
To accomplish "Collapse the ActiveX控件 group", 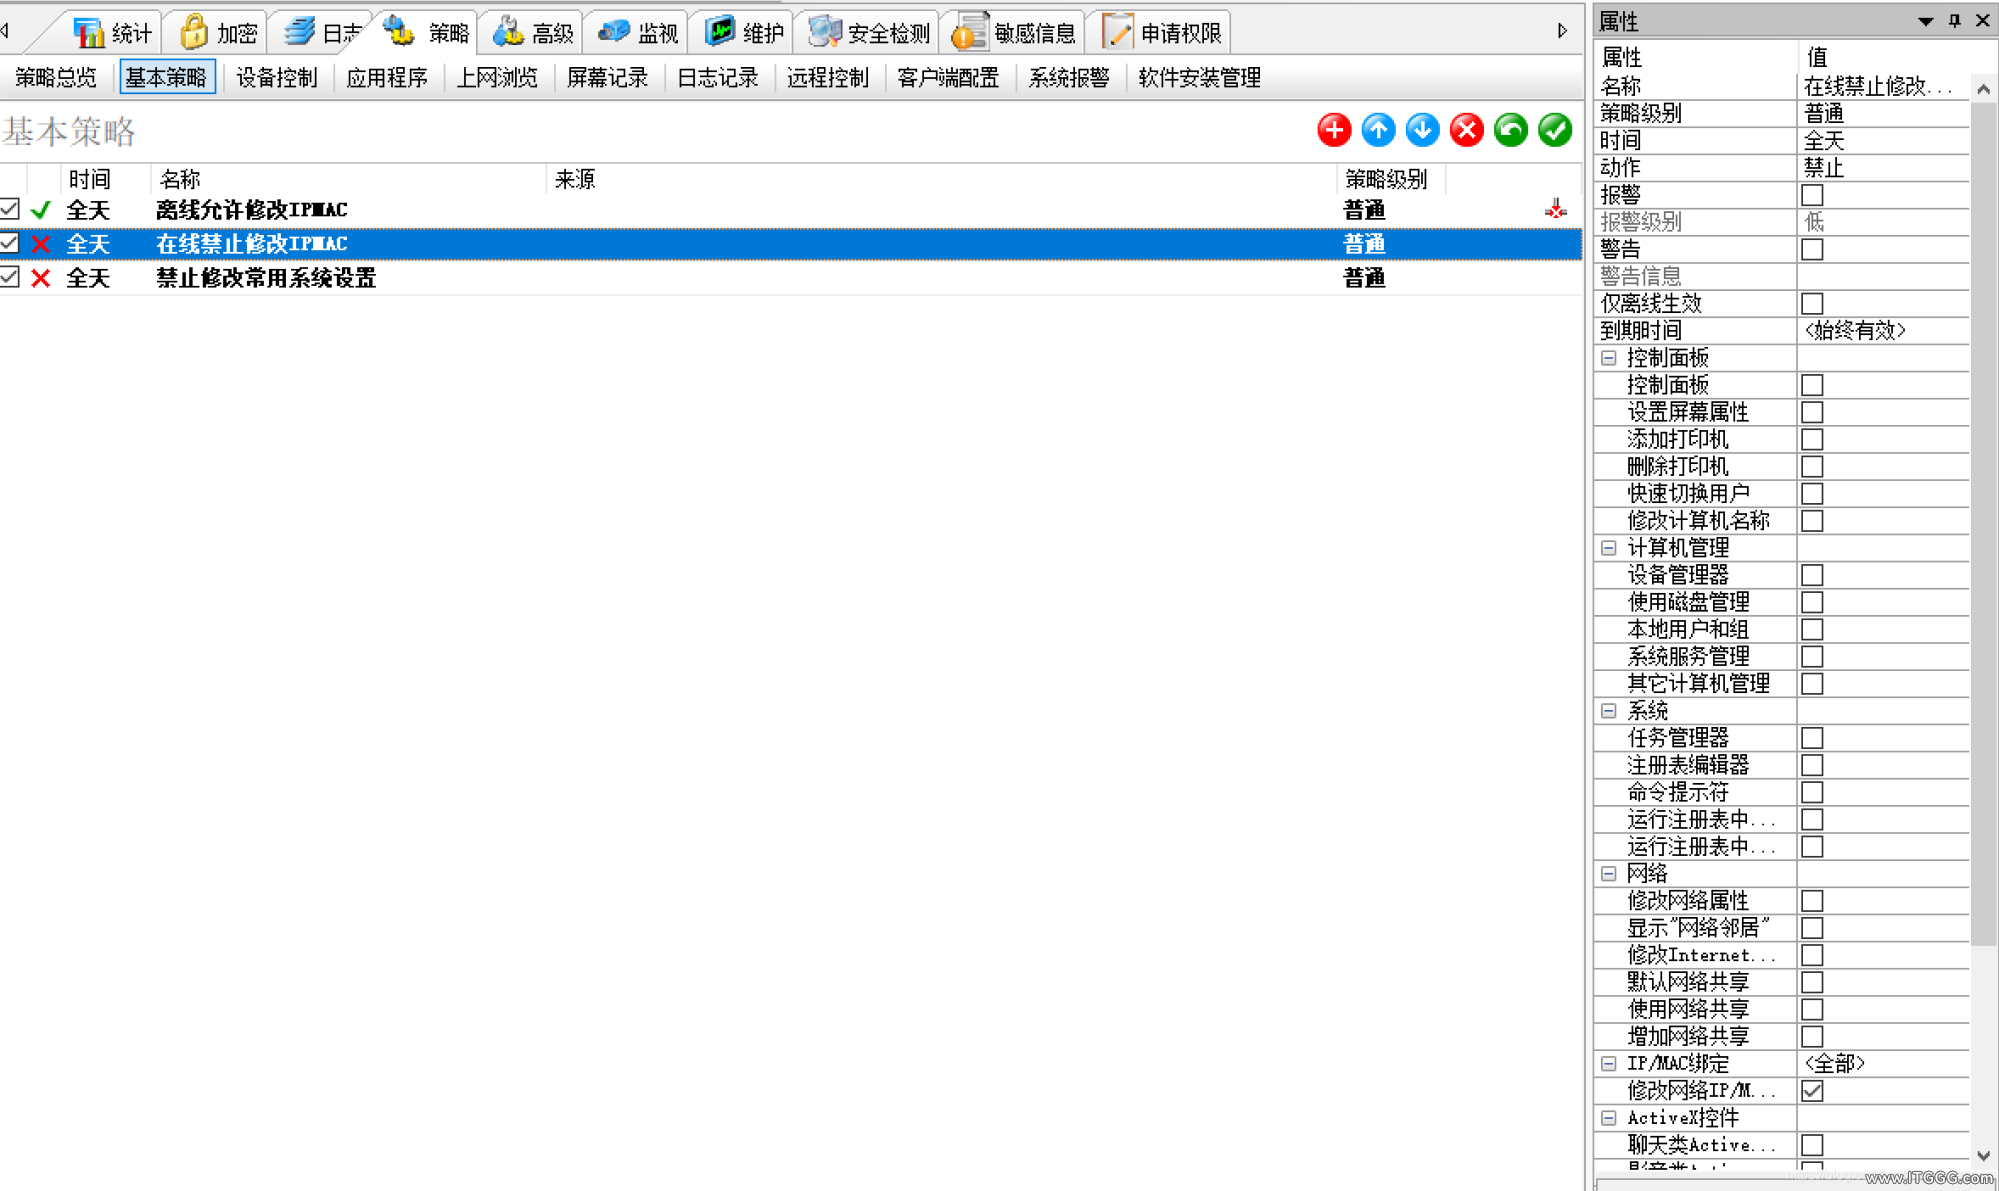I will point(1608,1118).
